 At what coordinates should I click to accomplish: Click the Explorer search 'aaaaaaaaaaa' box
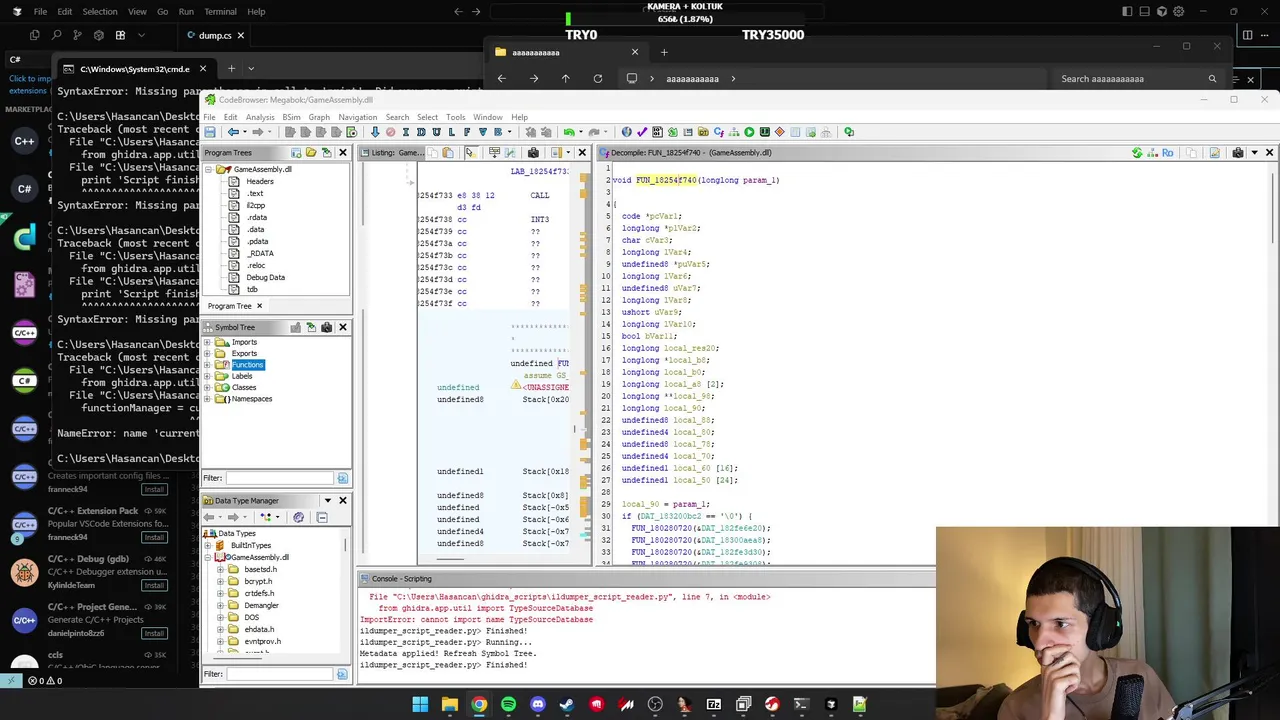1139,79
